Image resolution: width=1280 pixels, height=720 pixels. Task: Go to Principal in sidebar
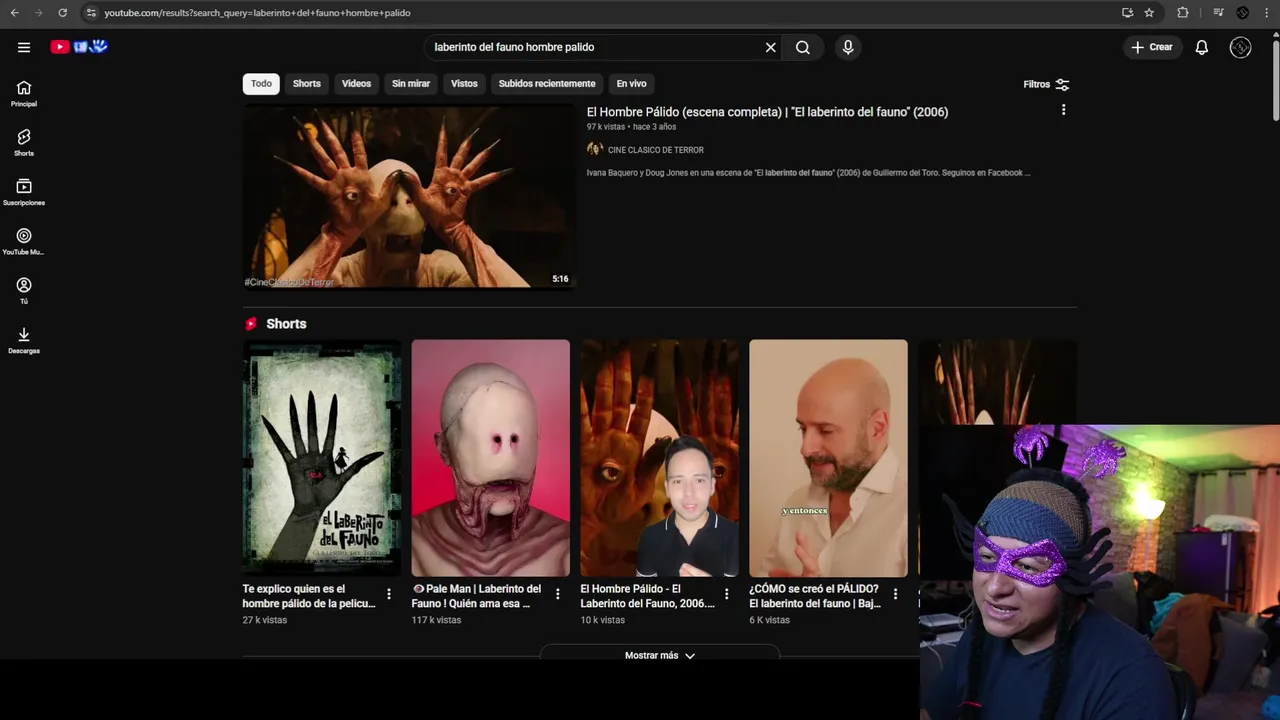click(x=24, y=94)
